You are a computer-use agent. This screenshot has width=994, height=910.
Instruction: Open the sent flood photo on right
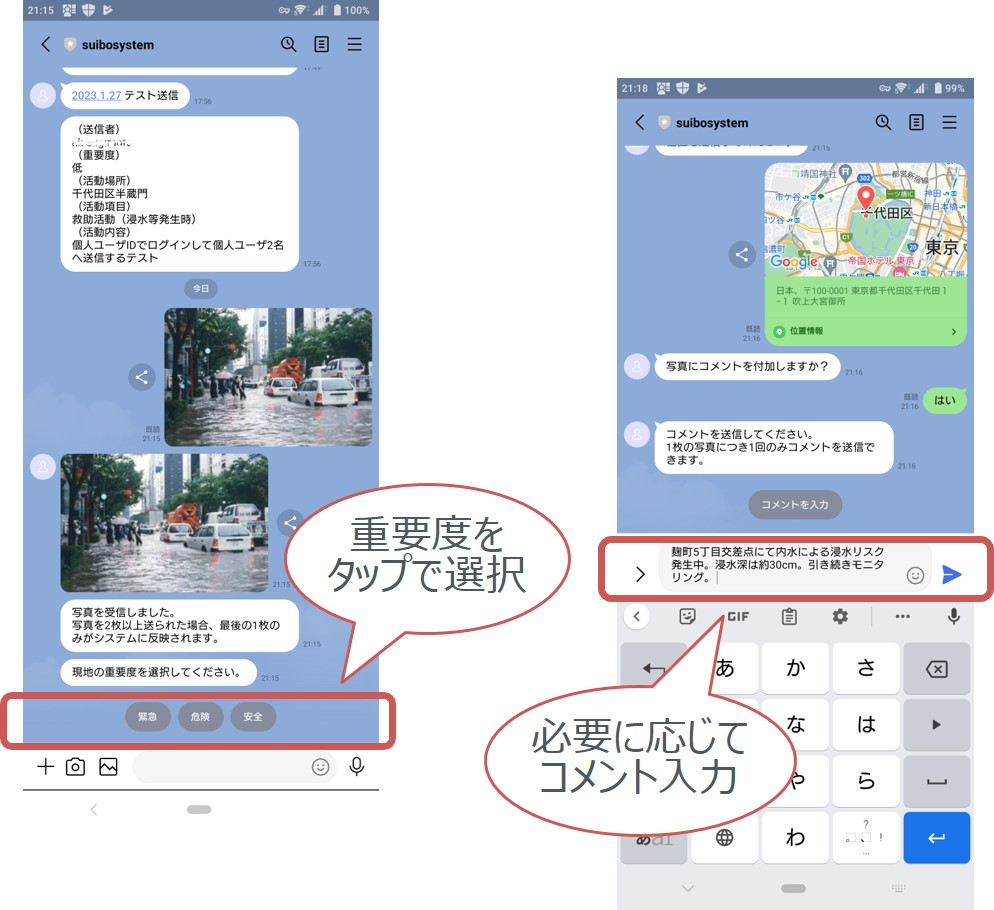pos(268,377)
